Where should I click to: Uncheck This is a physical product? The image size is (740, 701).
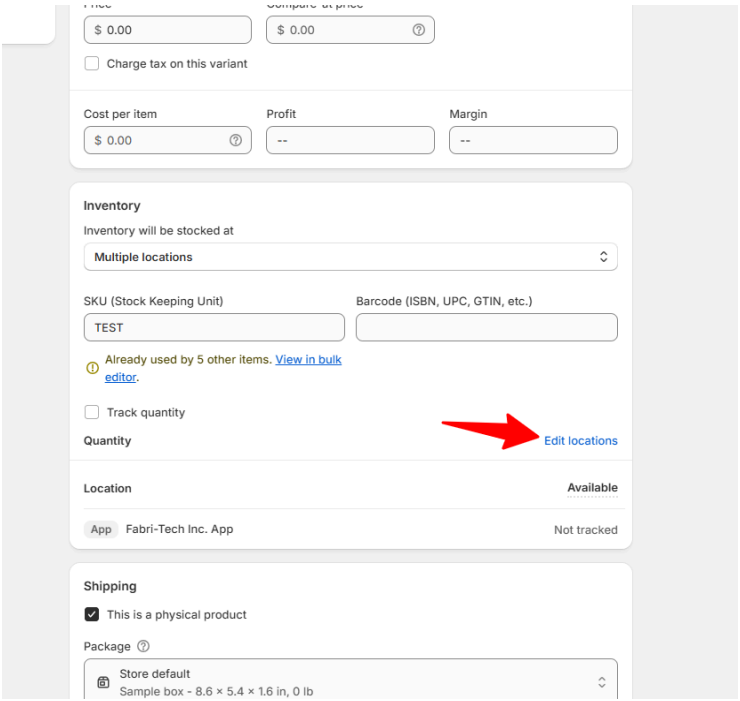click(x=92, y=615)
